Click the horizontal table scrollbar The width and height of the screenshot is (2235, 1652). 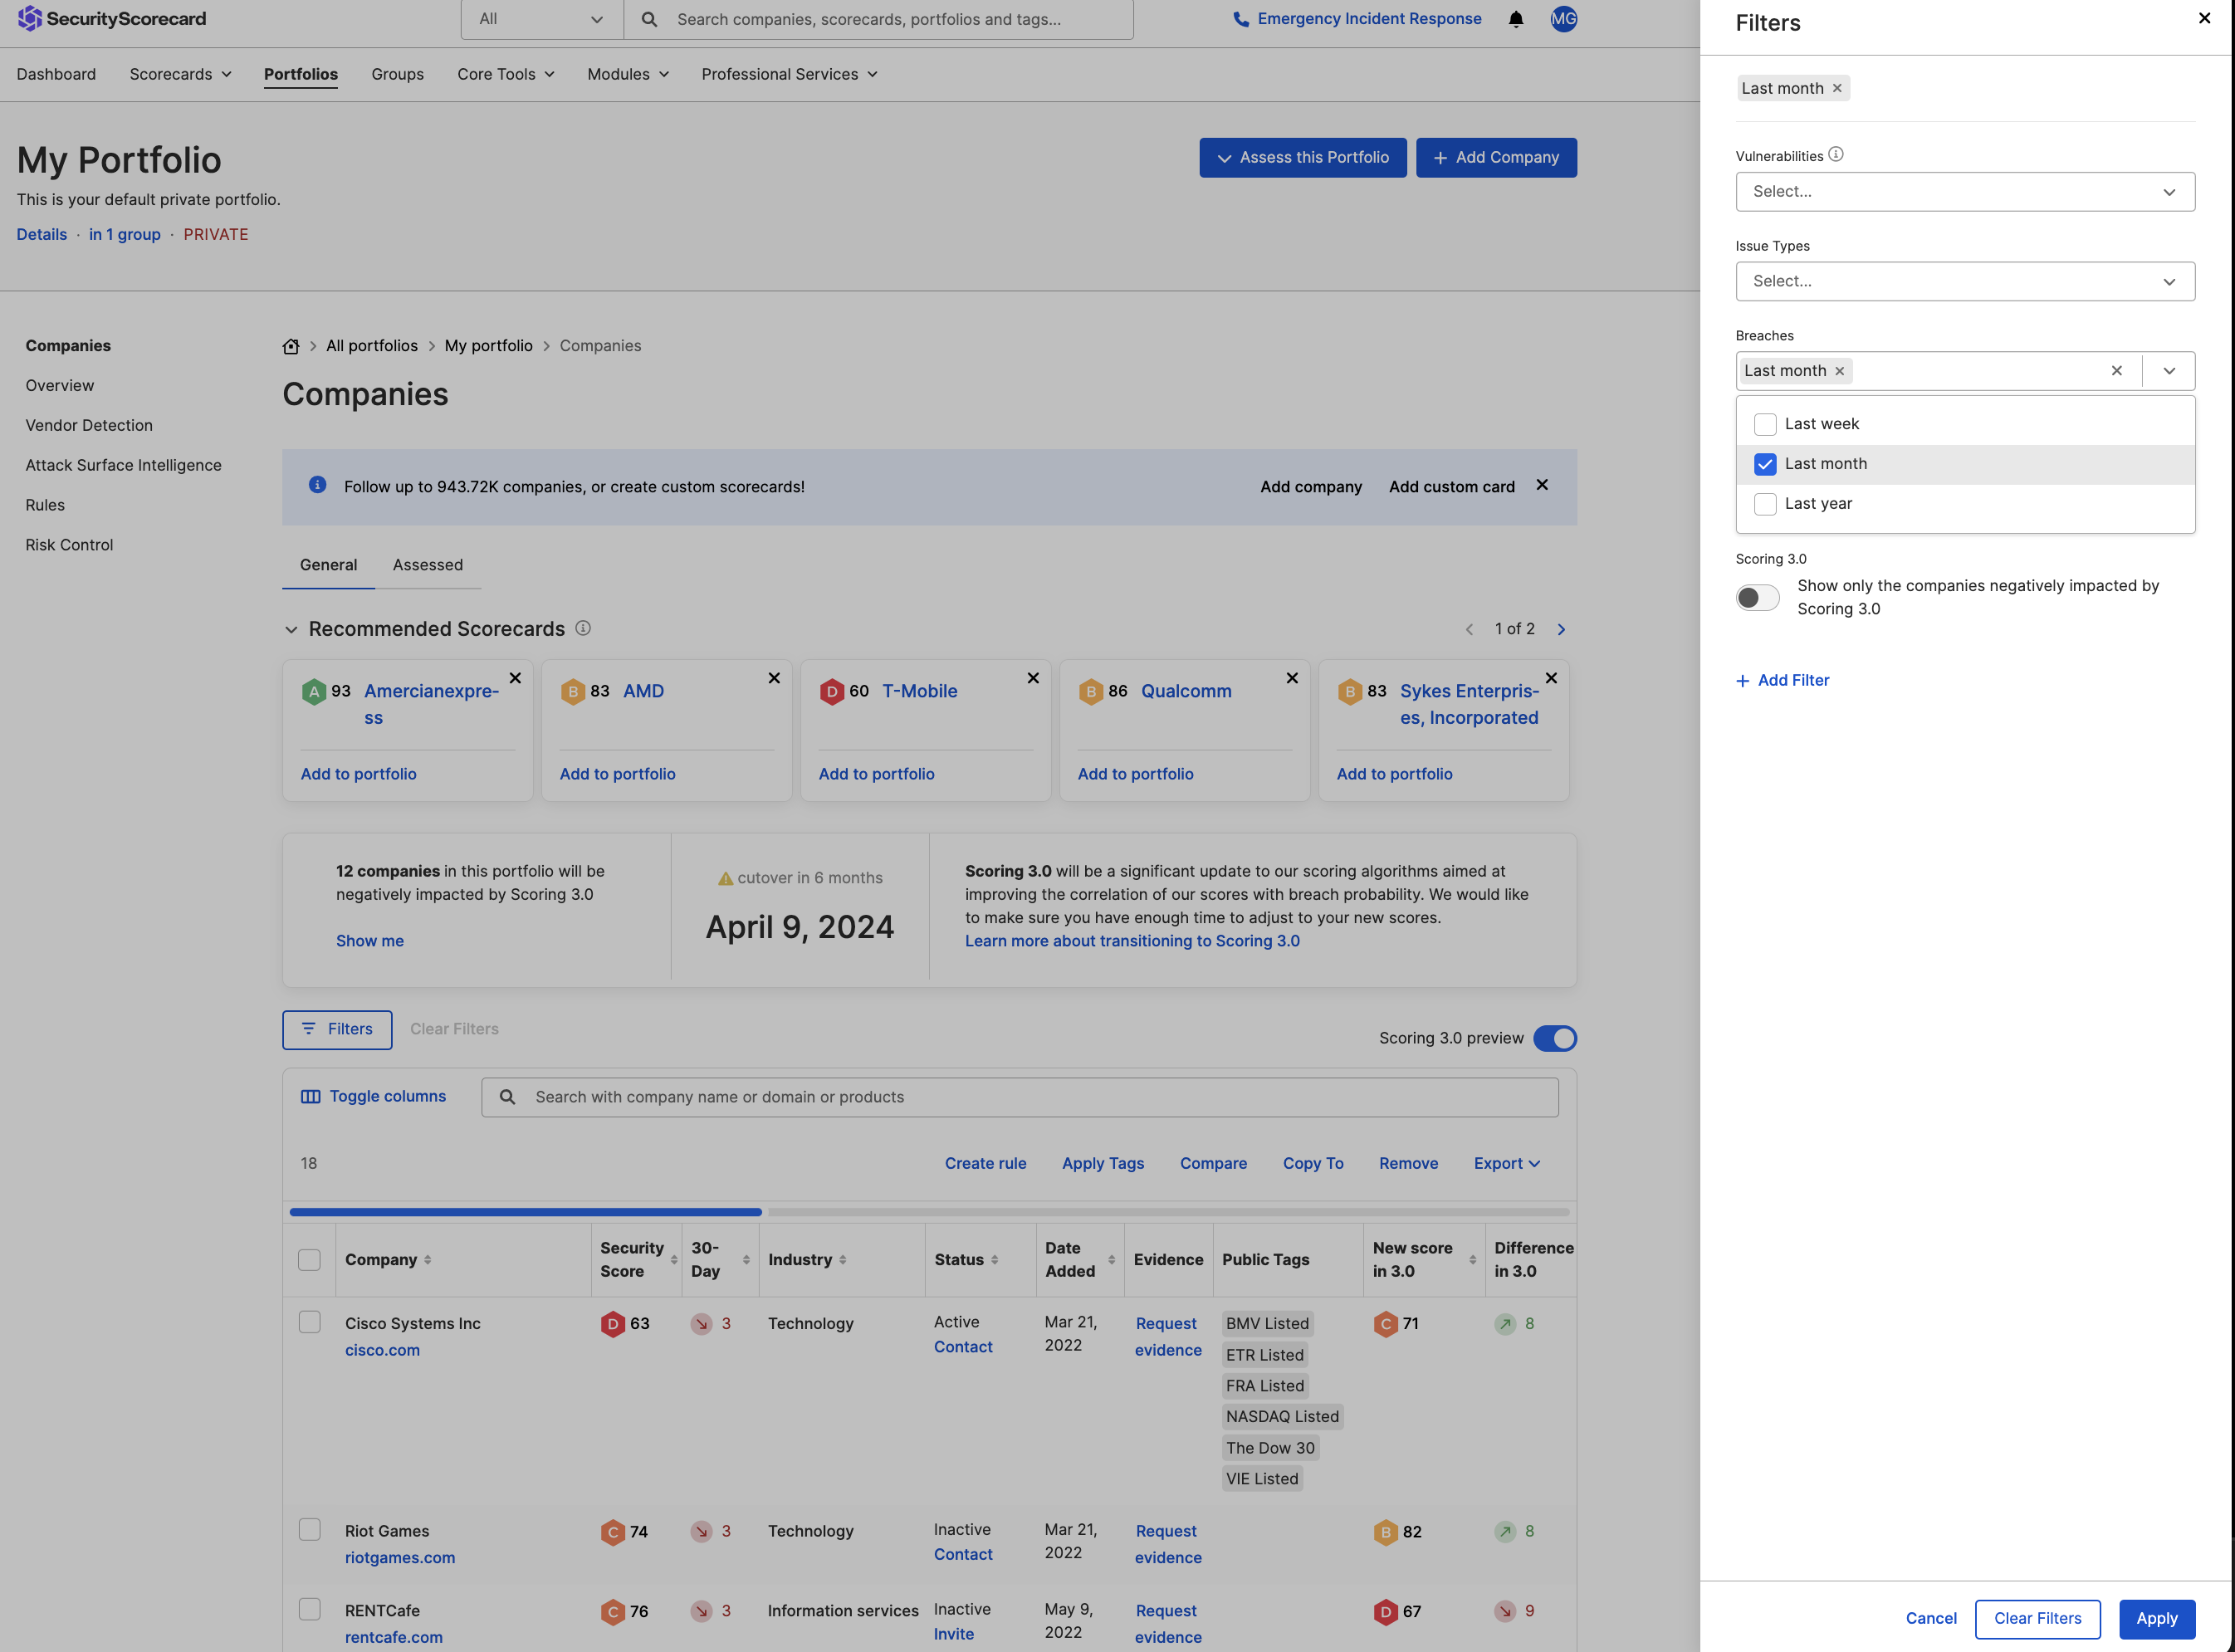point(526,1211)
